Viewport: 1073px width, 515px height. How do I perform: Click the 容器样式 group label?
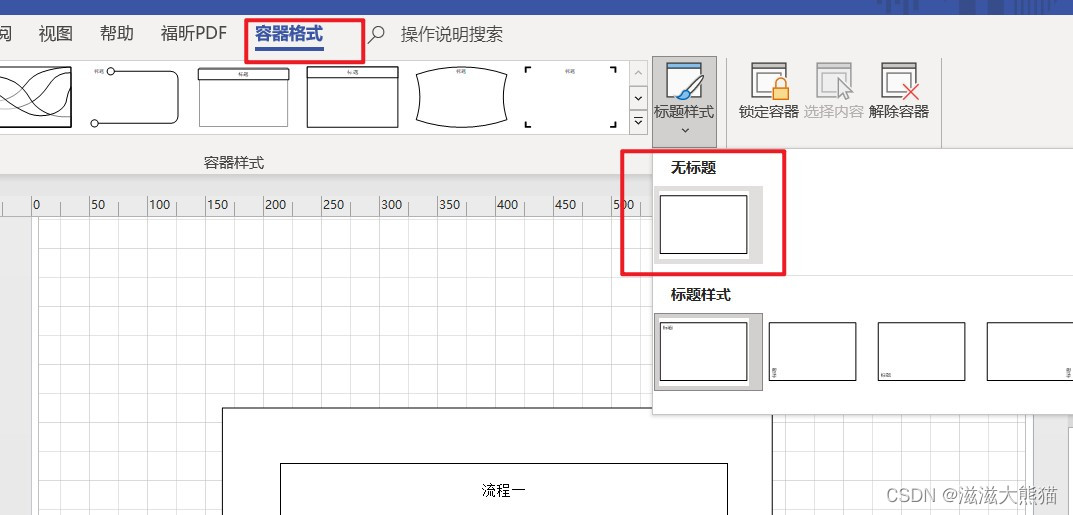coord(234,163)
